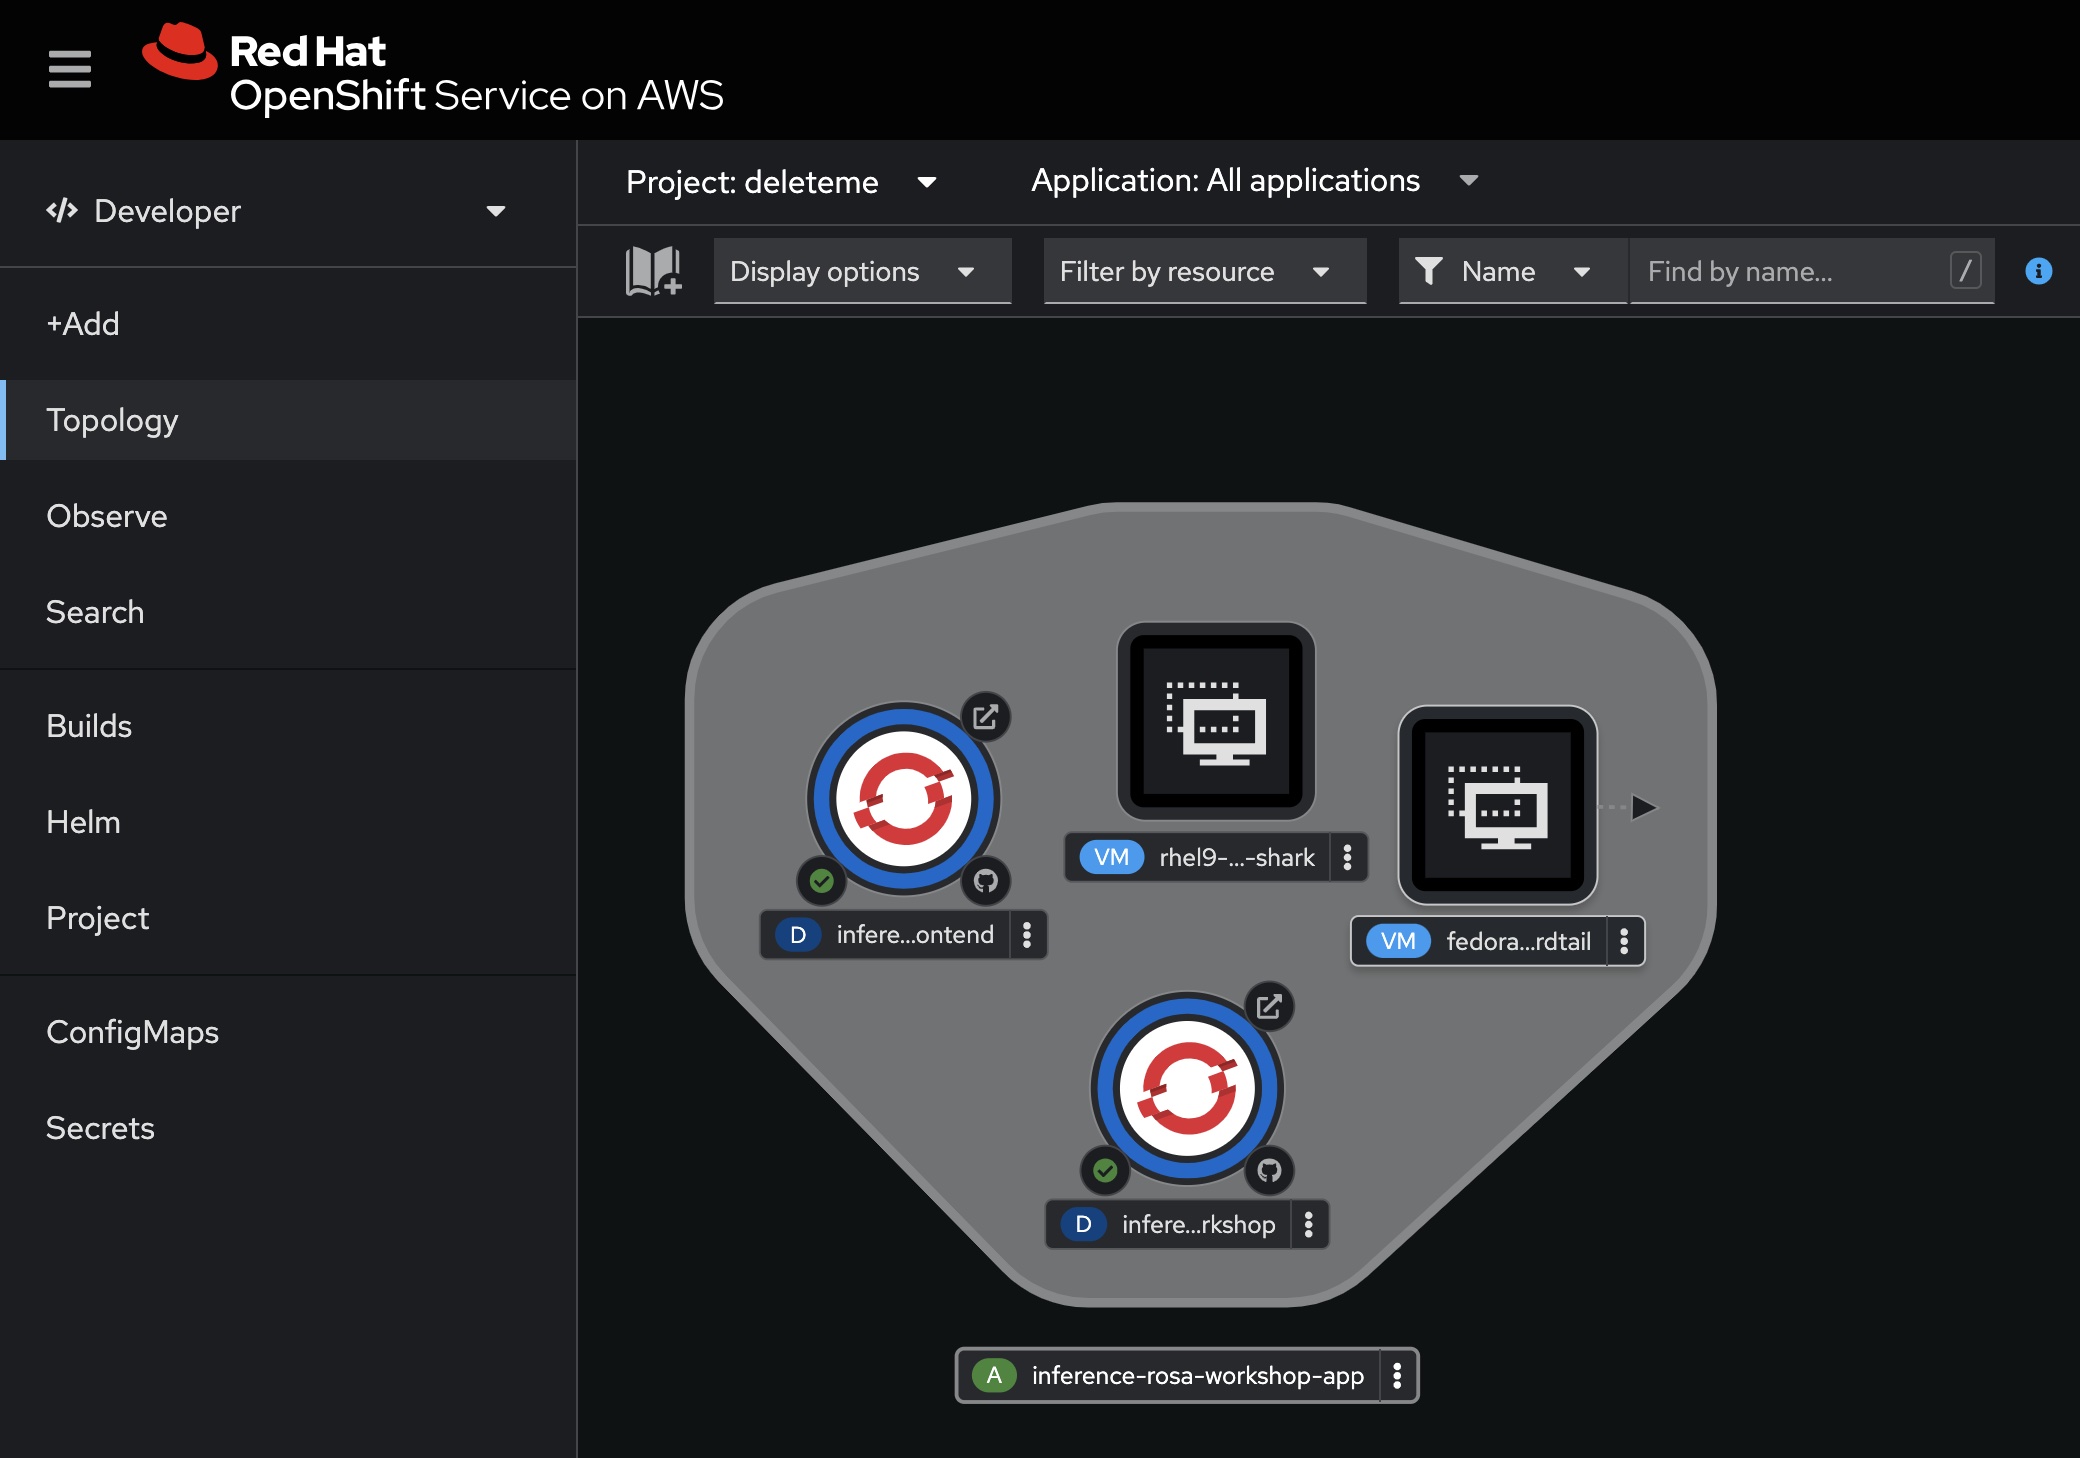Click the quick start catalog book icon

[x=652, y=271]
